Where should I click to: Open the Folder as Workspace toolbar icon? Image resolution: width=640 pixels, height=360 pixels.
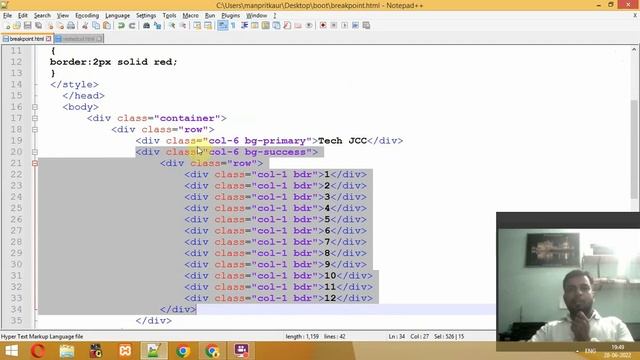[x=298, y=26]
